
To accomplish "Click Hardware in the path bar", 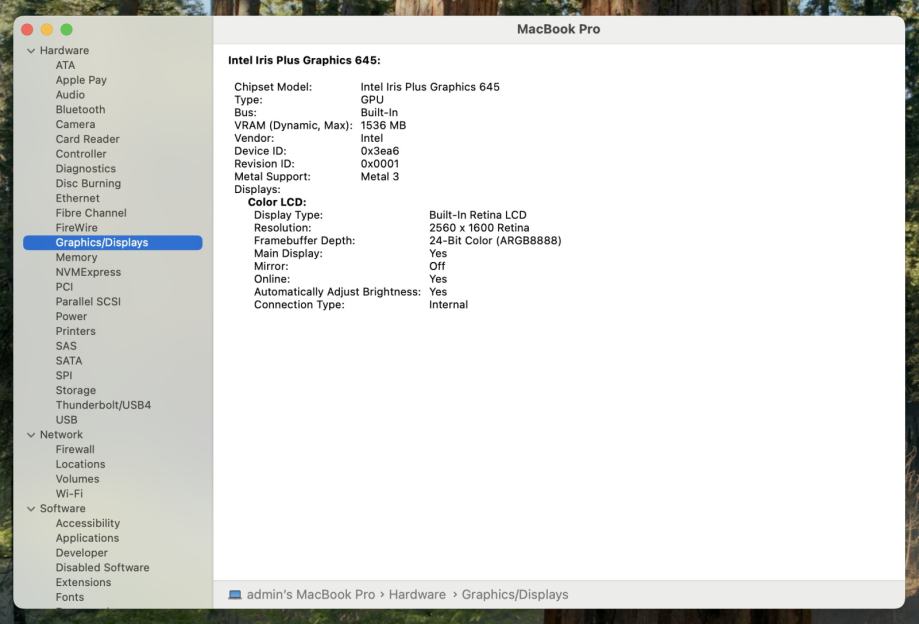I will [x=417, y=595].
